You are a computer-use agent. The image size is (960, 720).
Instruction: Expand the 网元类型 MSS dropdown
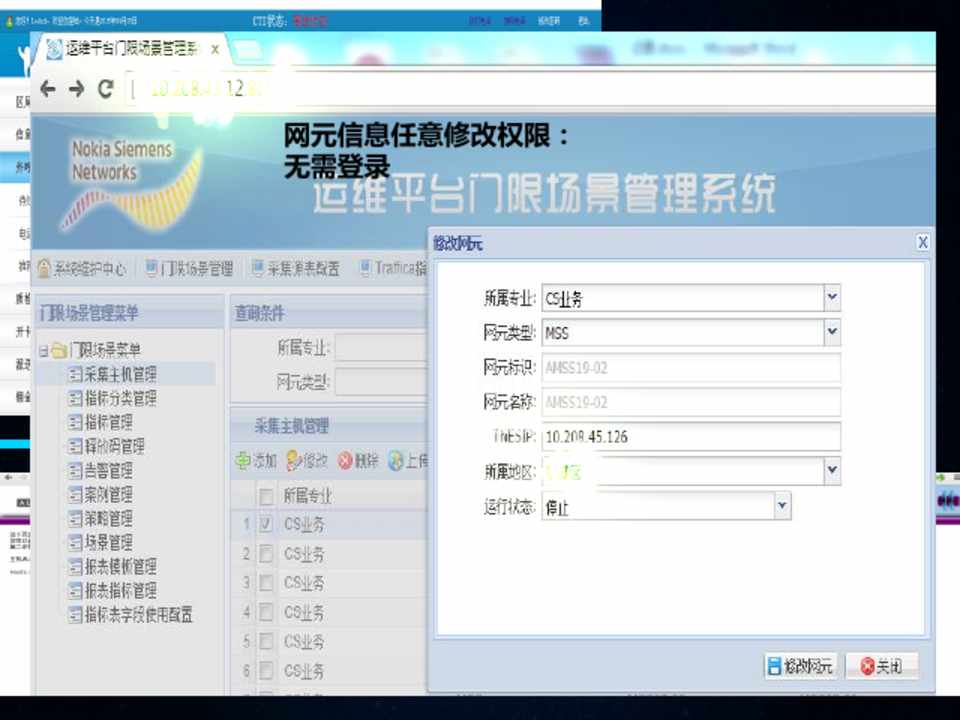[831, 332]
